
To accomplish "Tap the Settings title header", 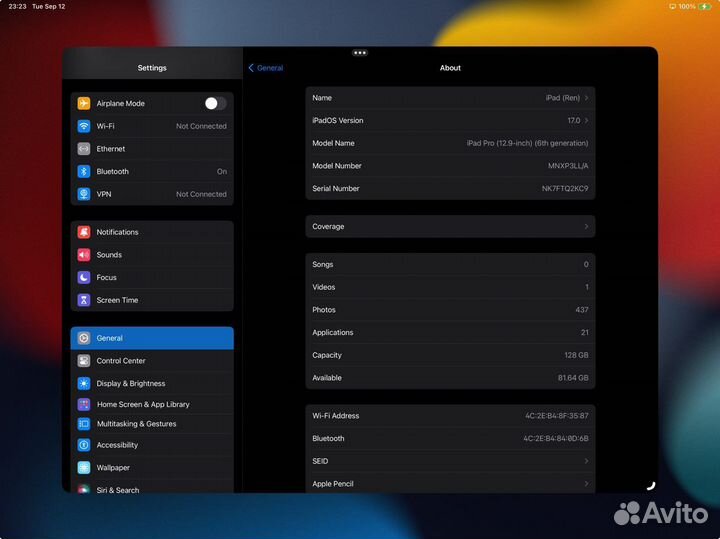I will click(152, 68).
